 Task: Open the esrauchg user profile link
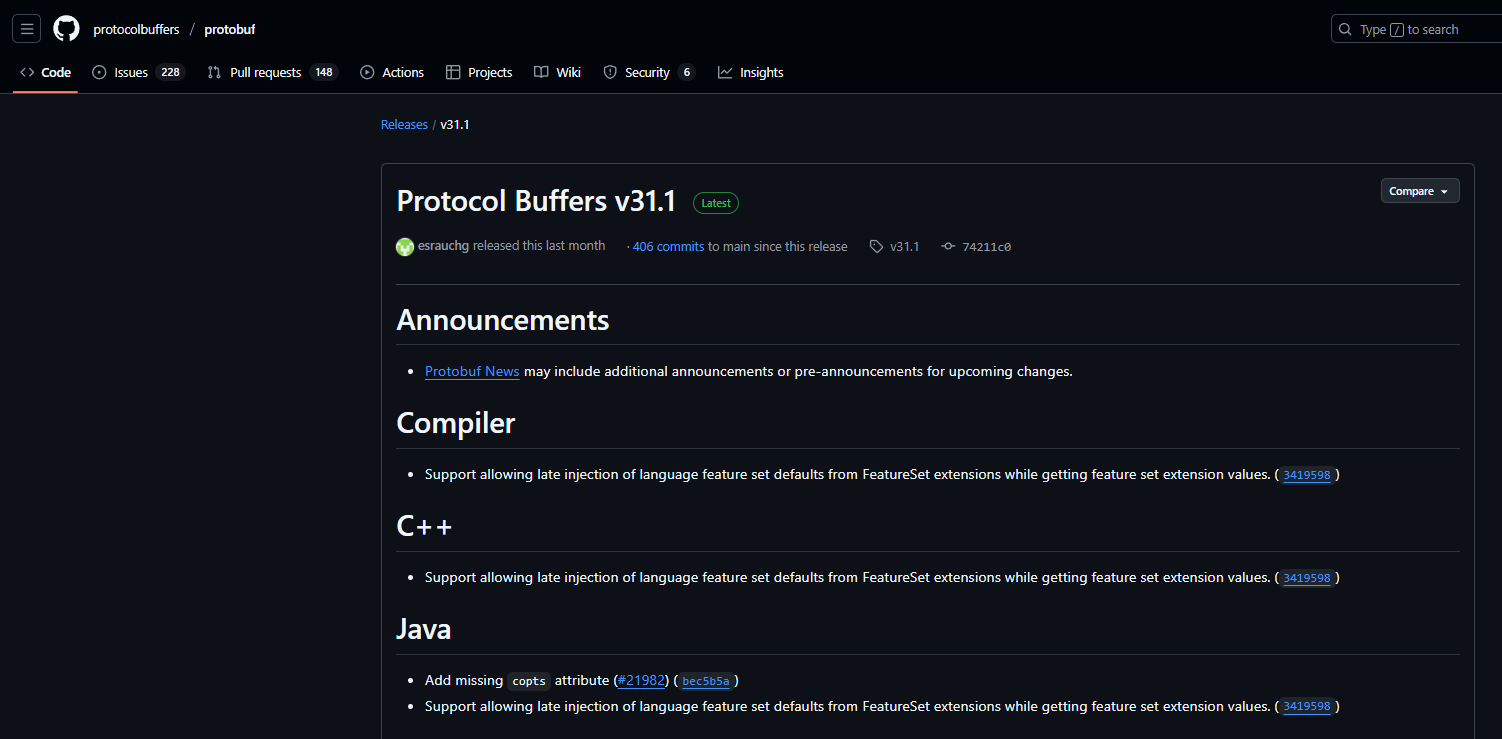(443, 246)
